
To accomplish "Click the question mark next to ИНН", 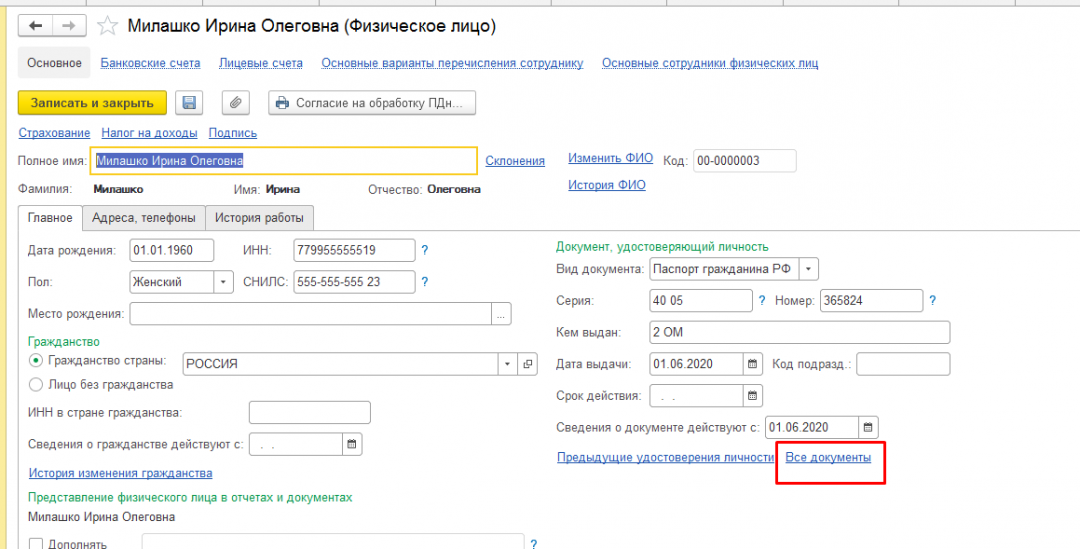I will (425, 250).
